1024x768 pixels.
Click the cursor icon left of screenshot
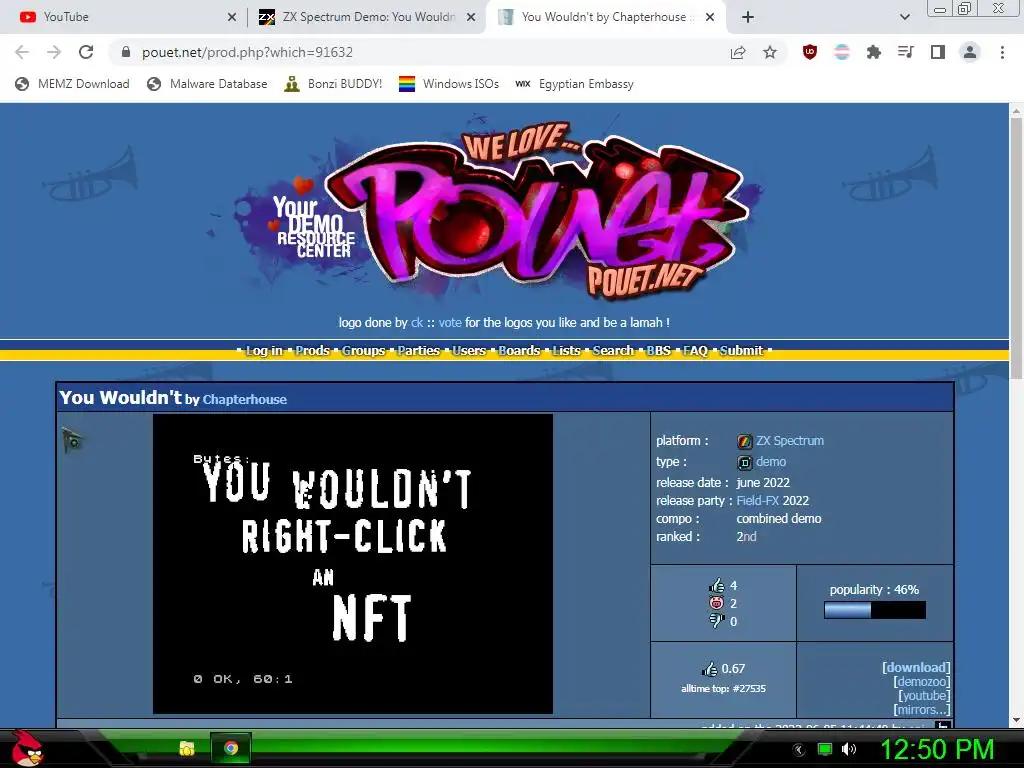(x=72, y=440)
